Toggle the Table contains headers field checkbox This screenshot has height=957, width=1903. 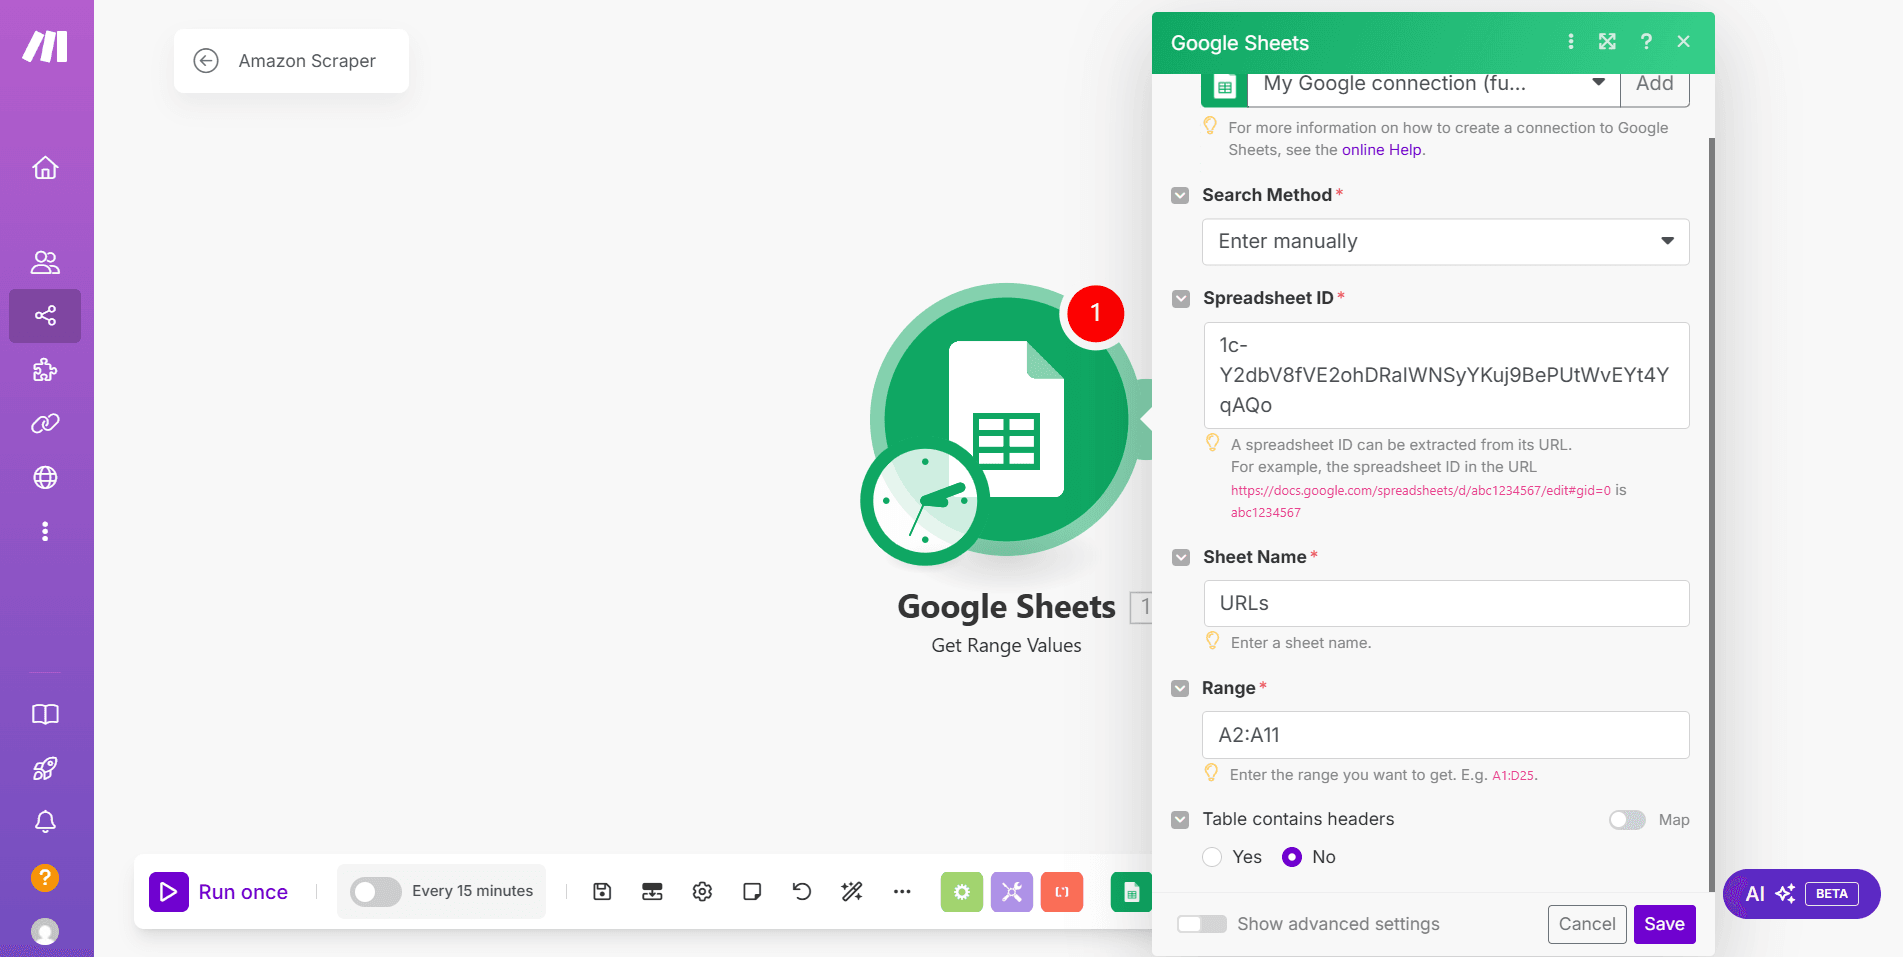point(1180,819)
